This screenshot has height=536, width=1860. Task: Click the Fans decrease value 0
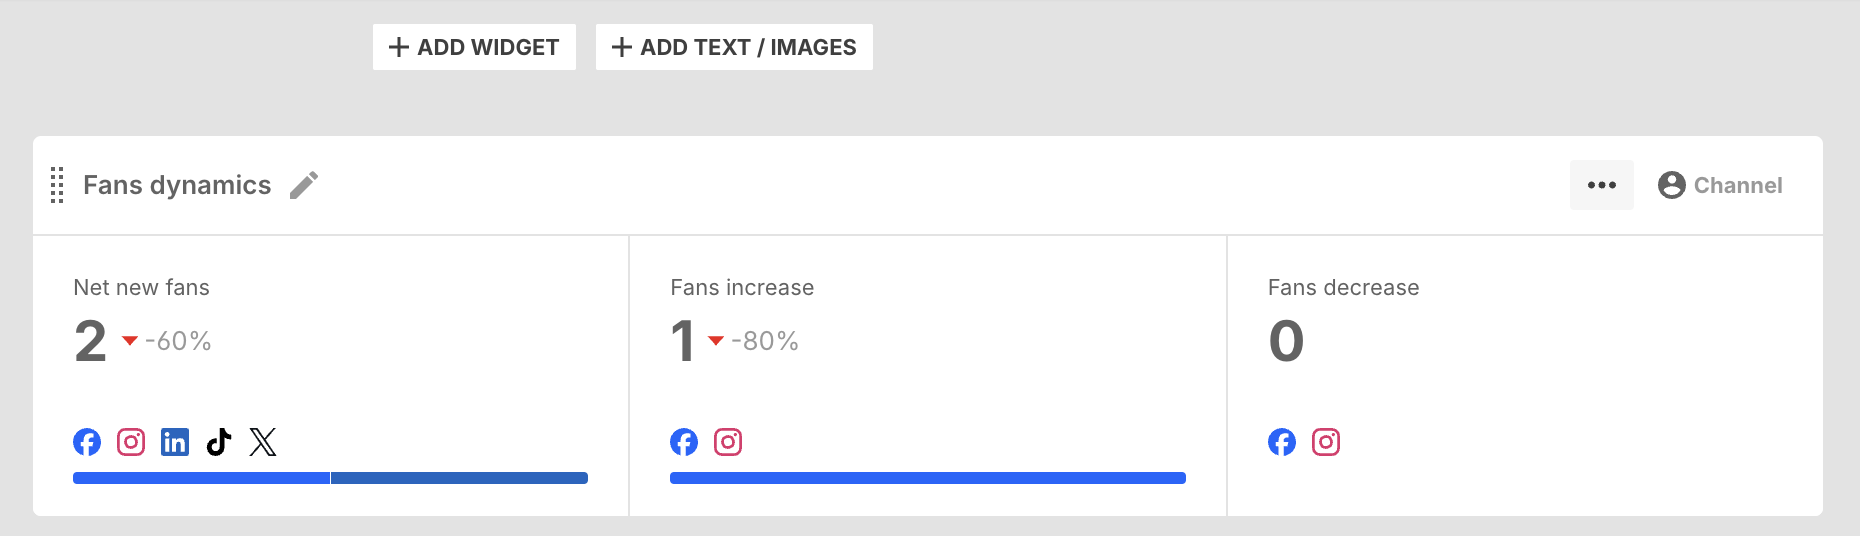[1286, 341]
